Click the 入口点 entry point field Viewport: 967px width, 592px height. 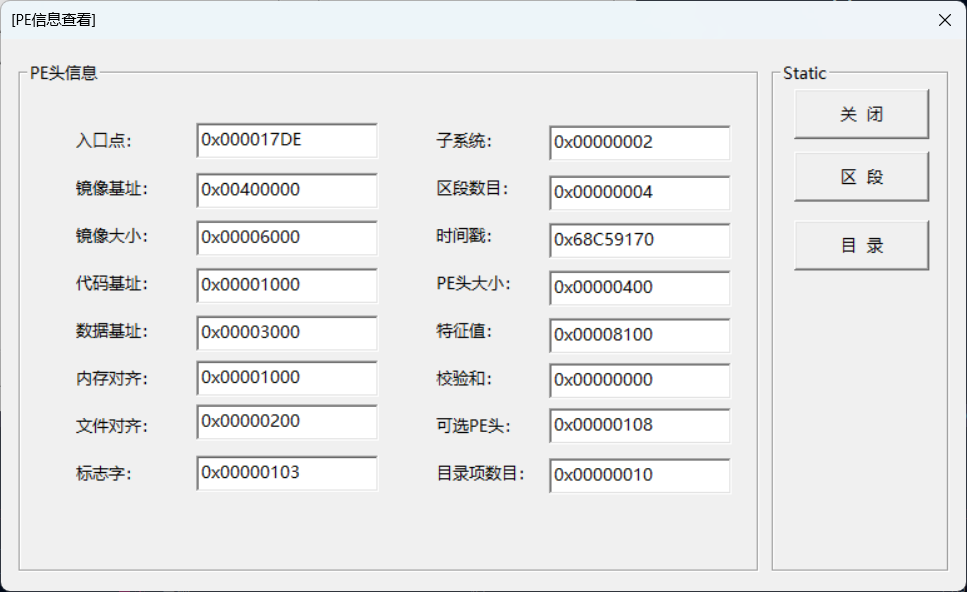pos(287,141)
